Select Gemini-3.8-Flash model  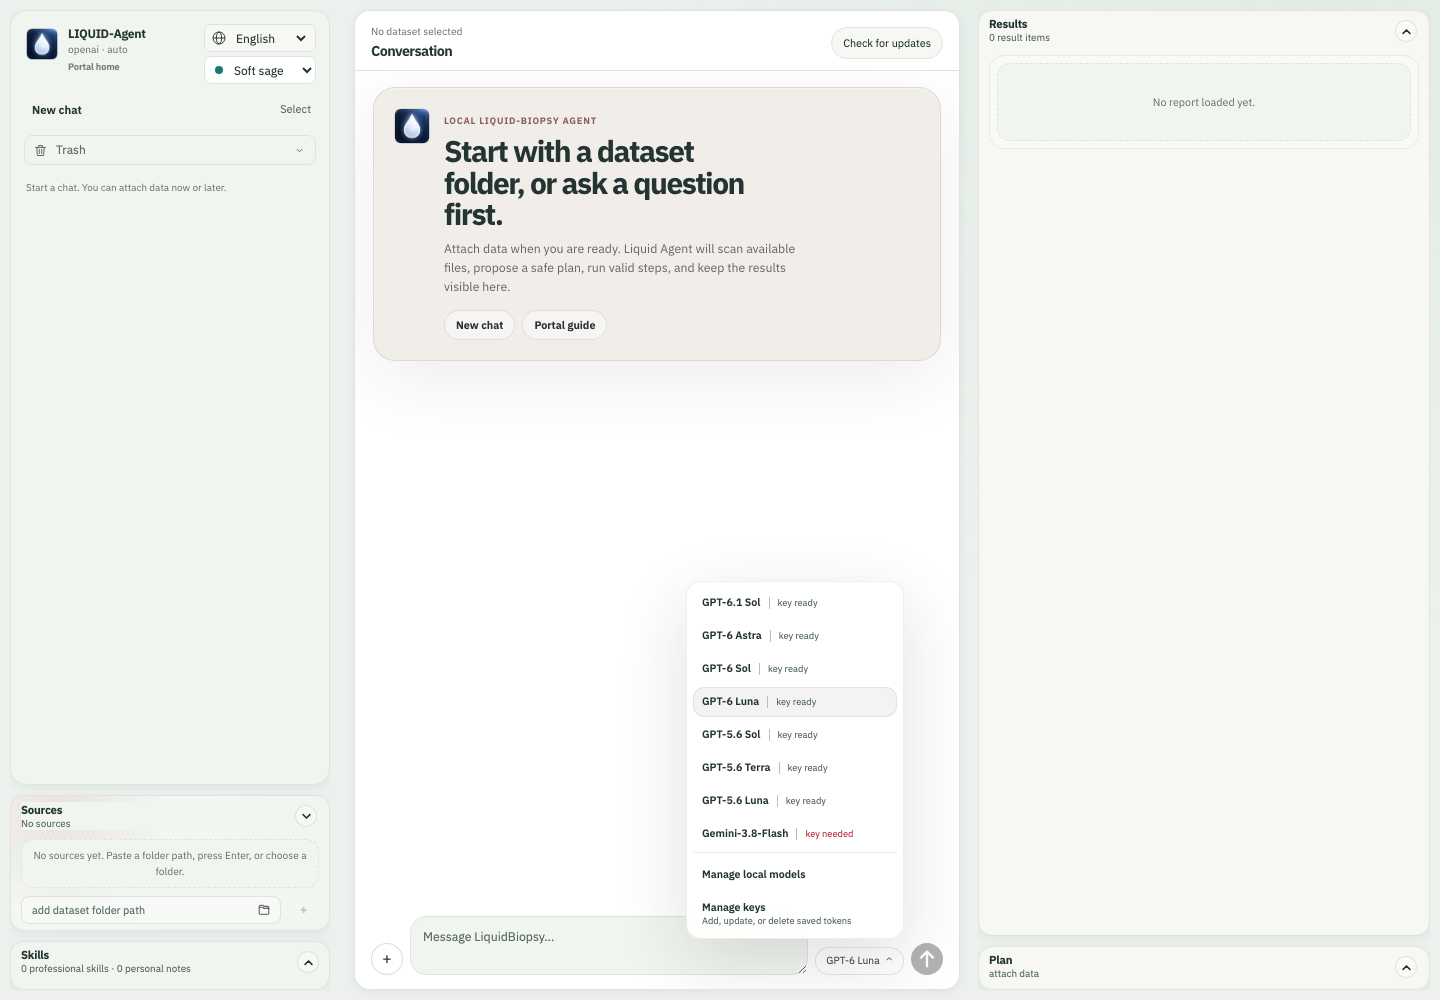[795, 834]
